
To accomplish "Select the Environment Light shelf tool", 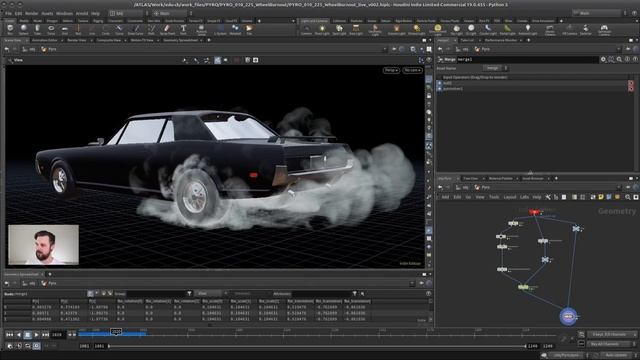I will pos(438,29).
